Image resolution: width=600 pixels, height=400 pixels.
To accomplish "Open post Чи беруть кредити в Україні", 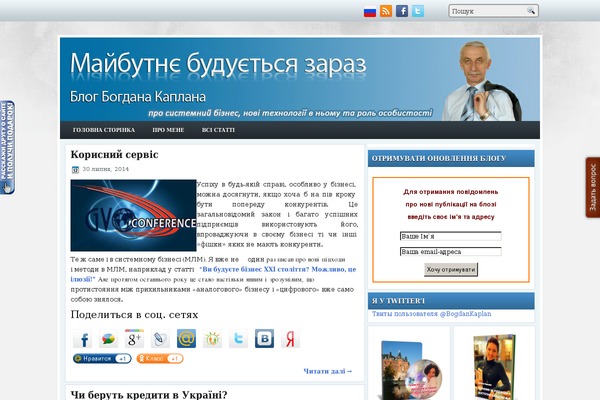I will pos(149,395).
